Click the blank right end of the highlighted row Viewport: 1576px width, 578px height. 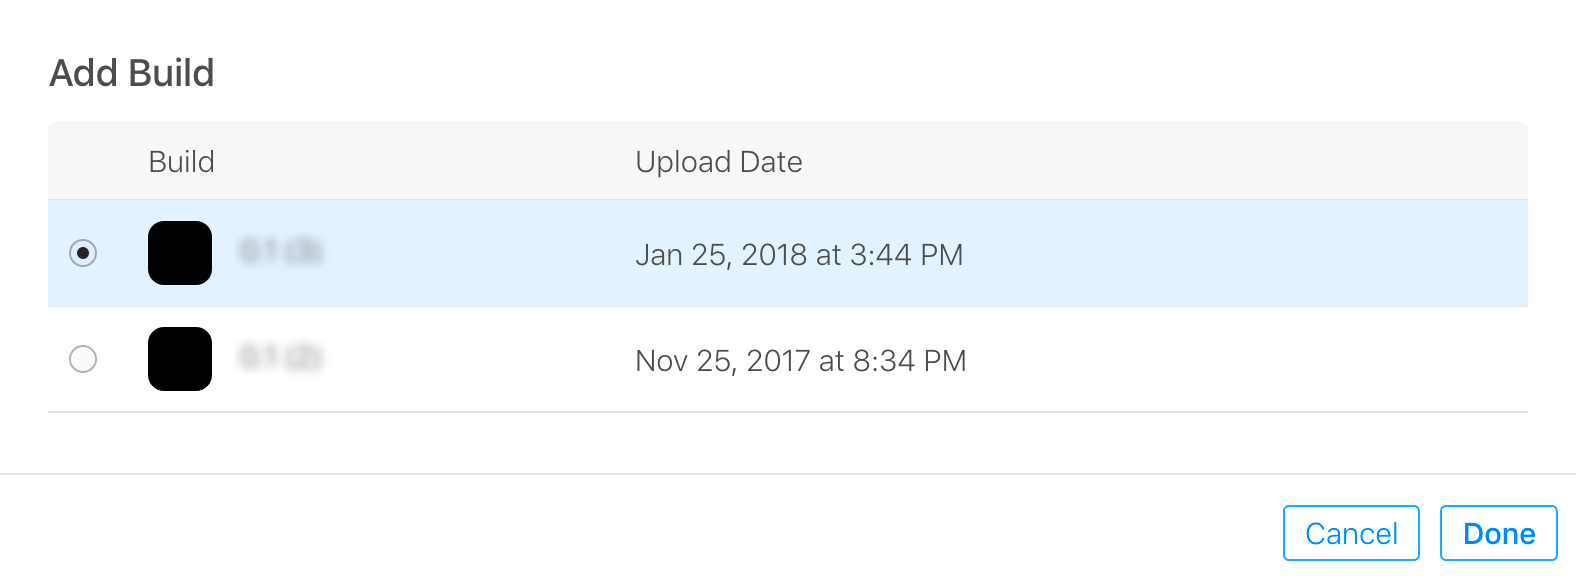(x=1250, y=253)
